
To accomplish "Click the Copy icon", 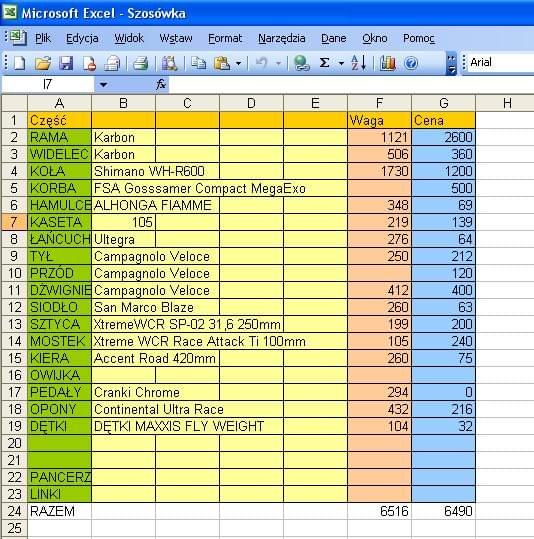I will (198, 63).
